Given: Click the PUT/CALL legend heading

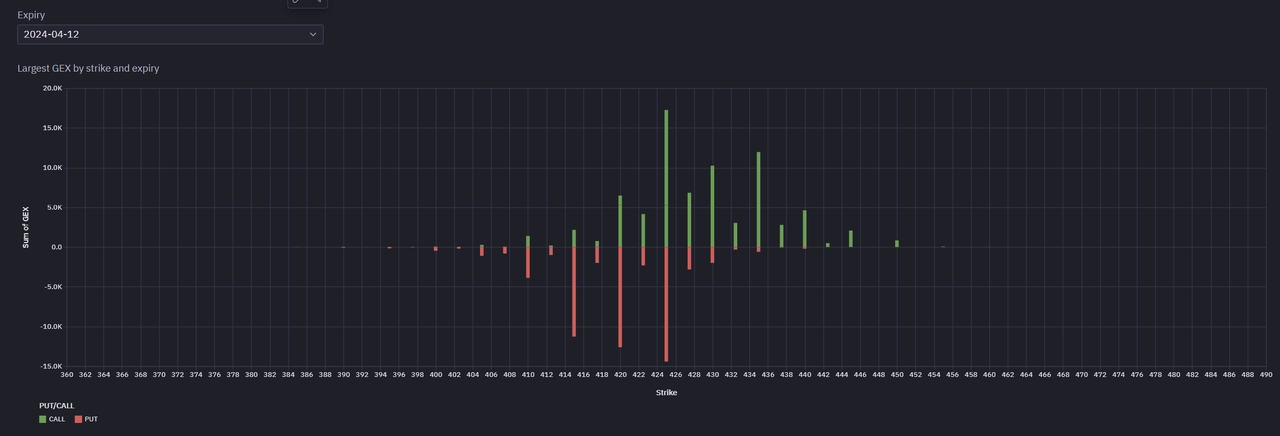Looking at the screenshot, I should click(57, 405).
